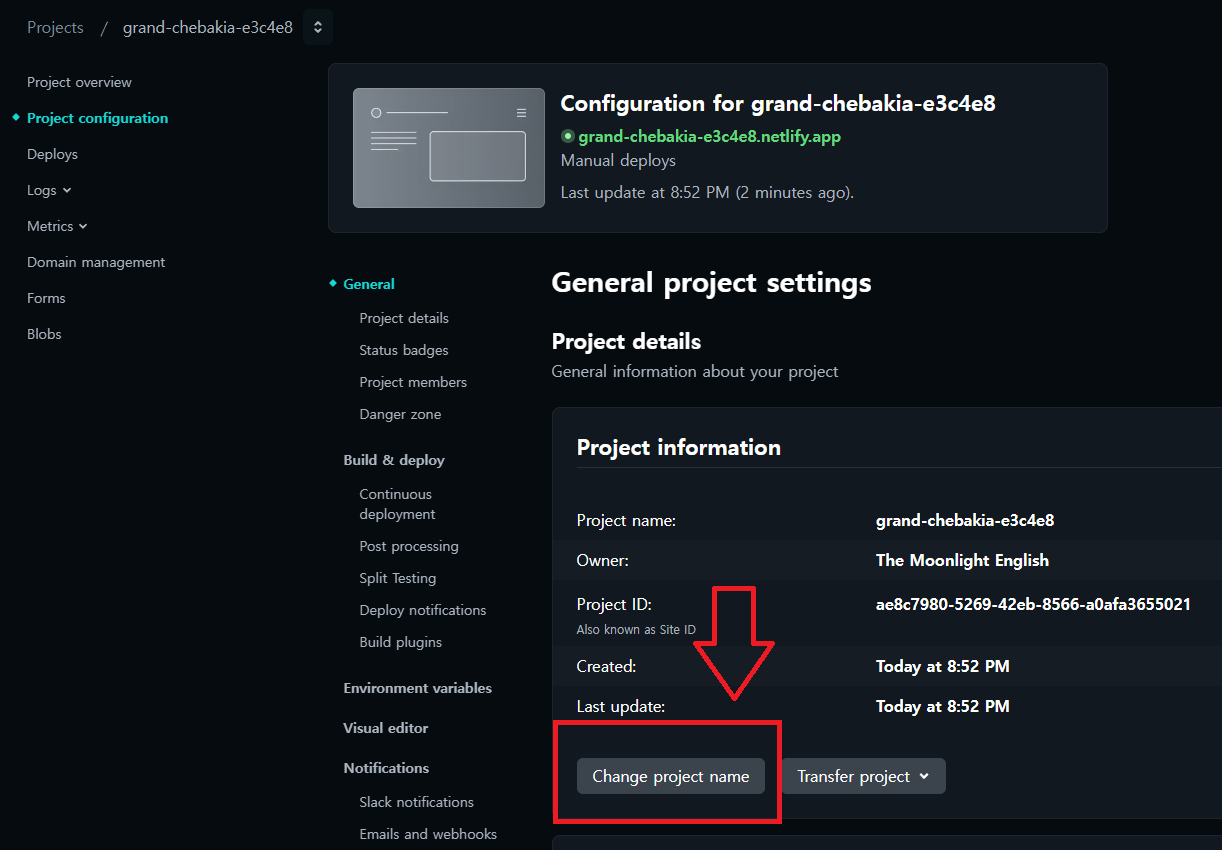Screen dimensions: 1222x850
Task: Click the site preview thumbnail
Action: (x=449, y=148)
